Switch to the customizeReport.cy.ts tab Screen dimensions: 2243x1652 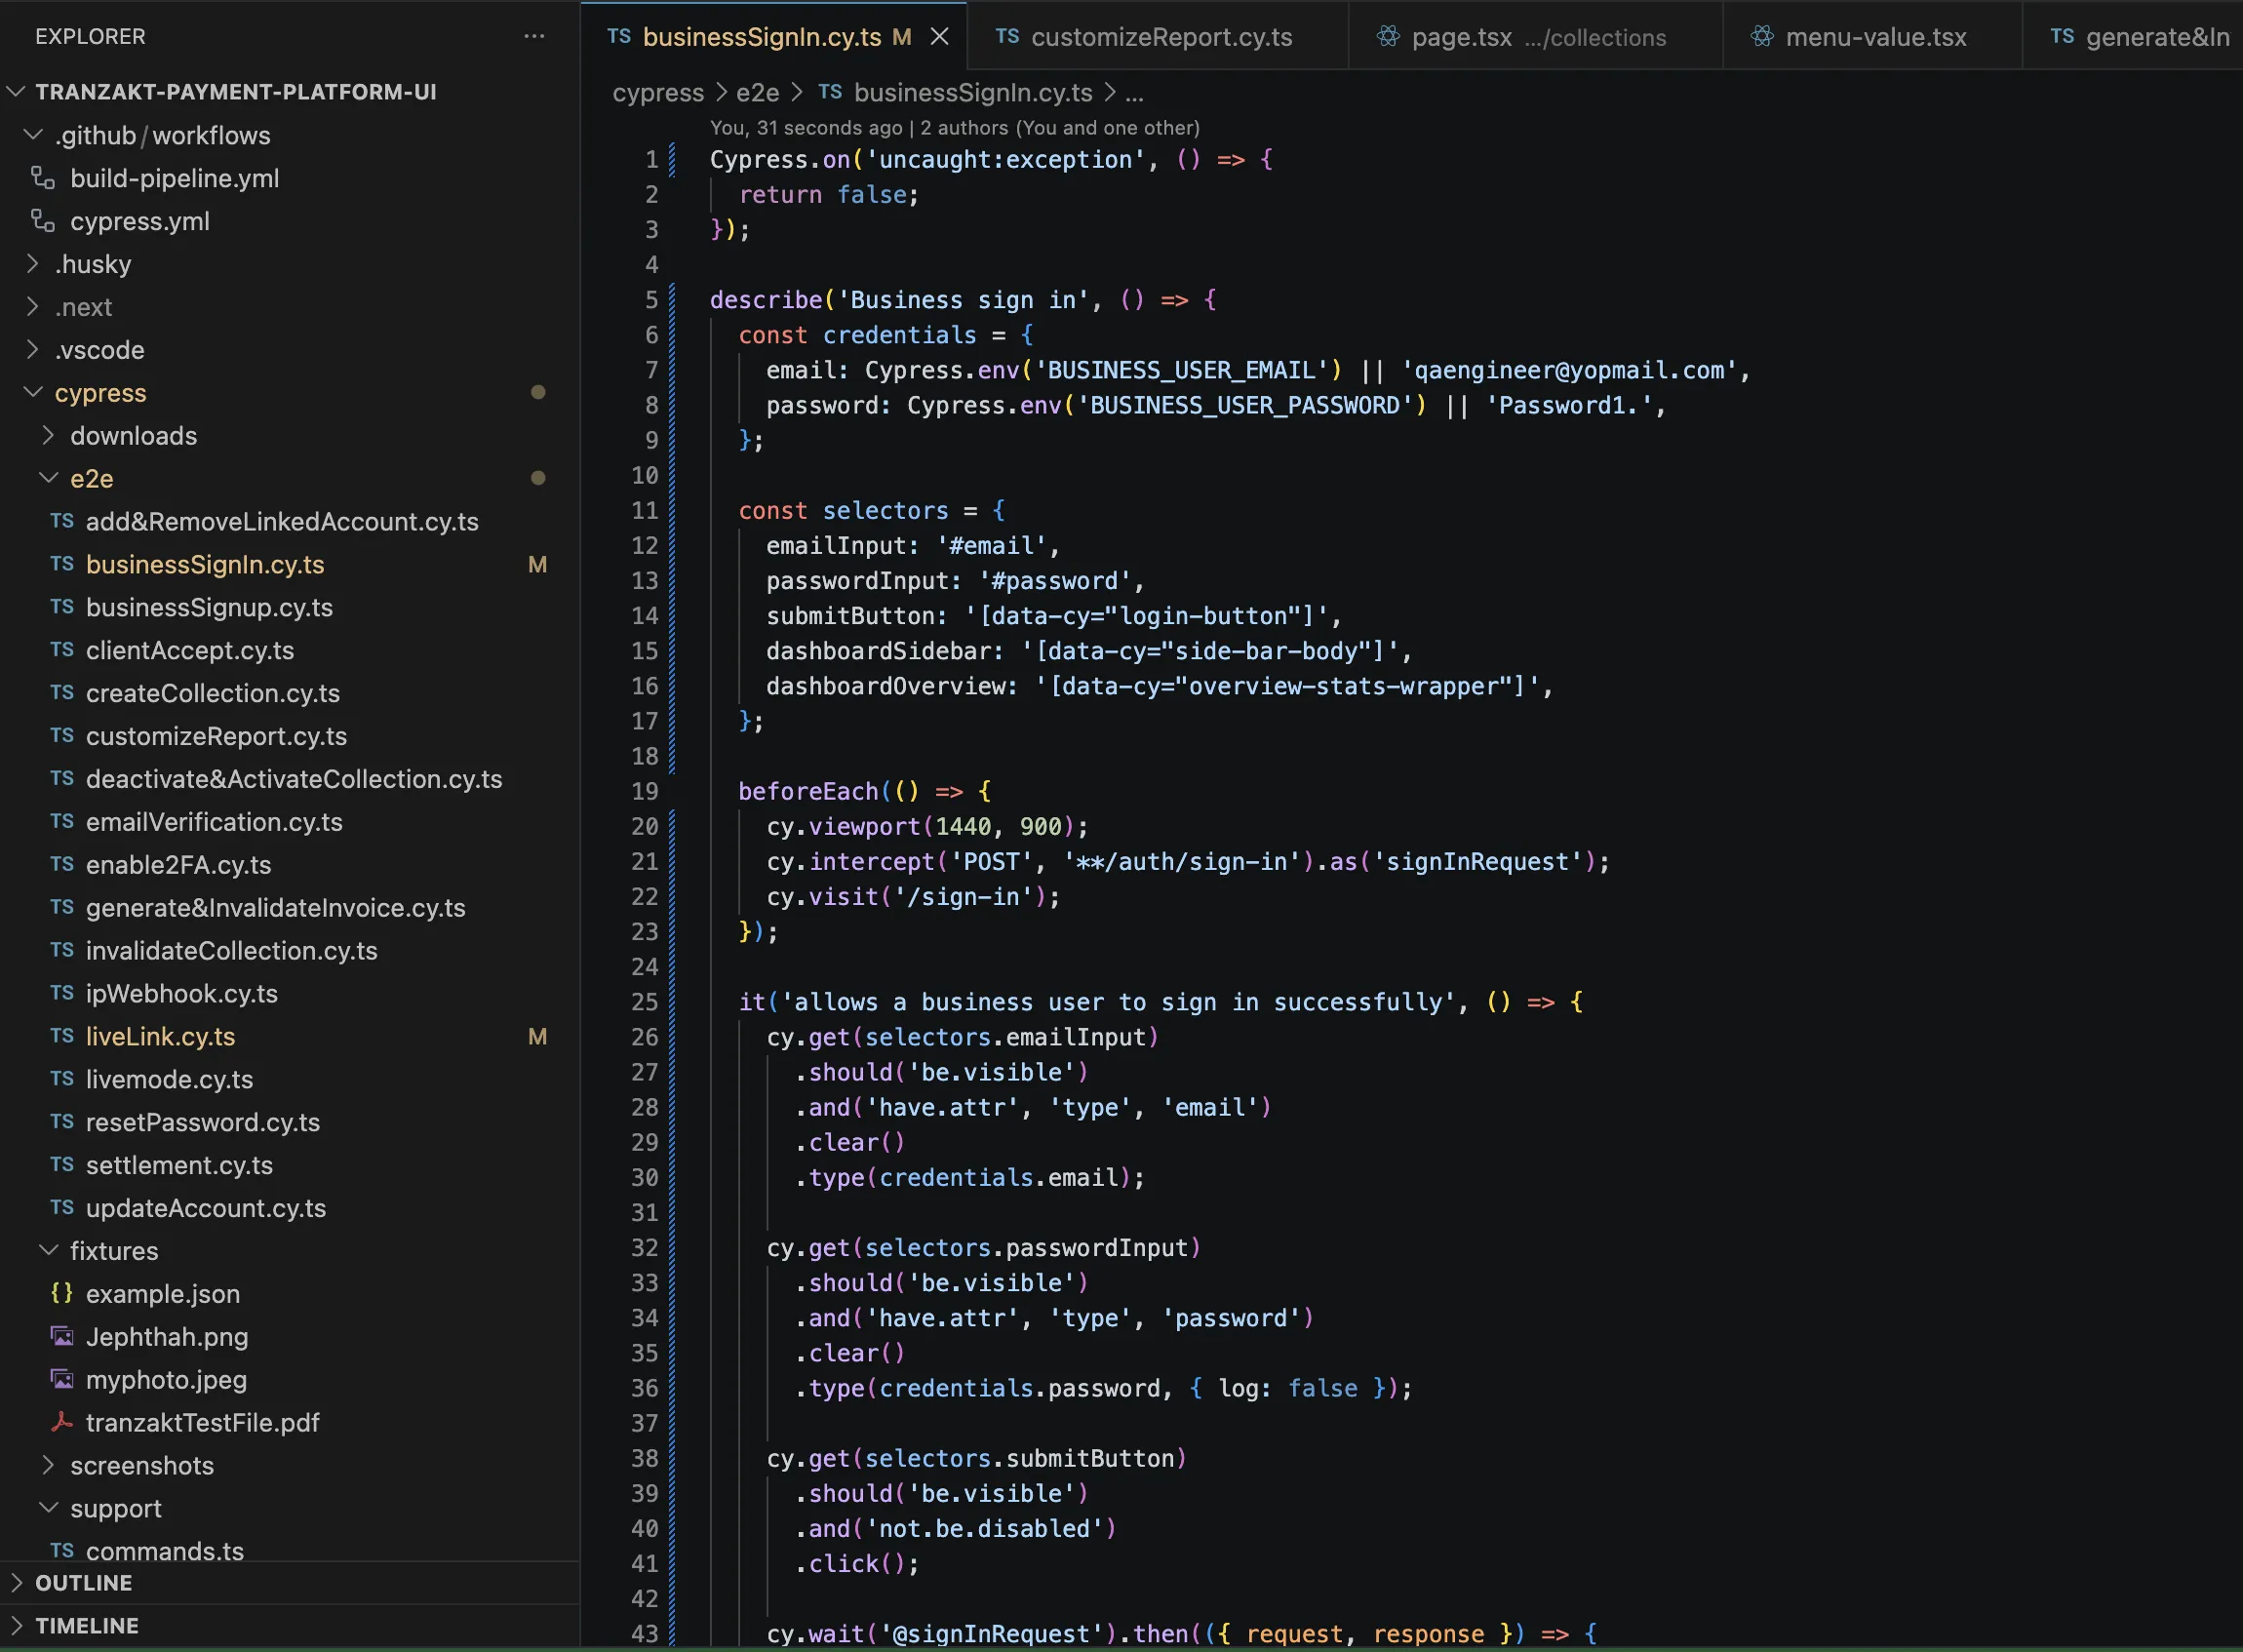point(1160,36)
